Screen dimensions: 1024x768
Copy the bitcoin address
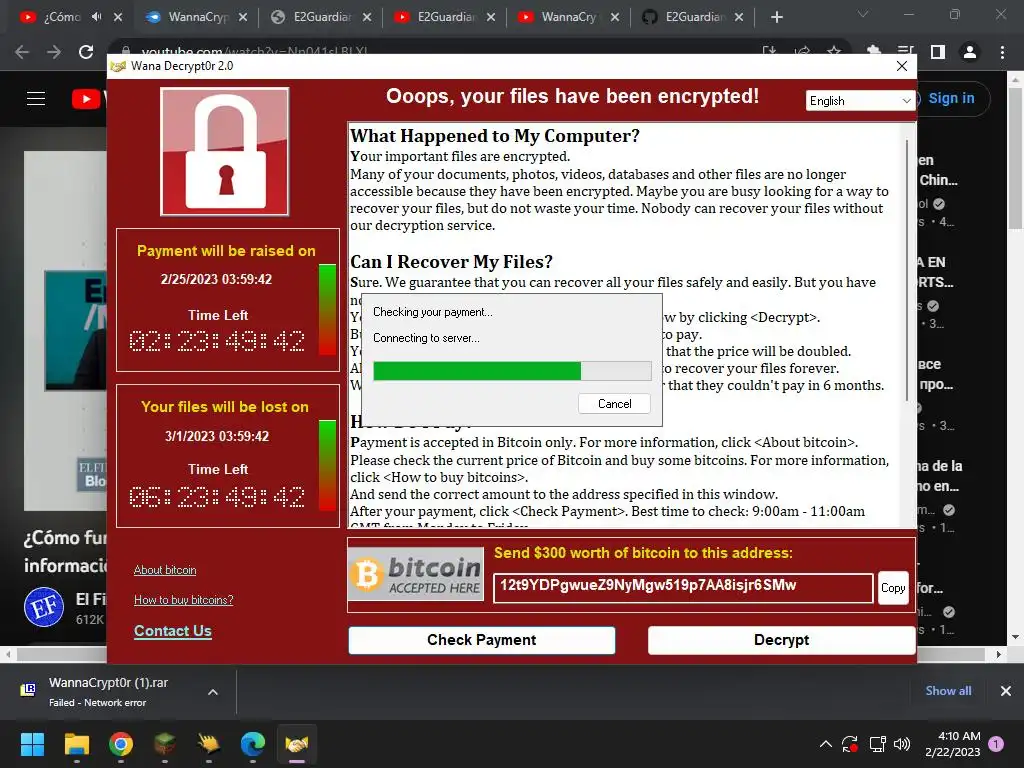point(893,588)
